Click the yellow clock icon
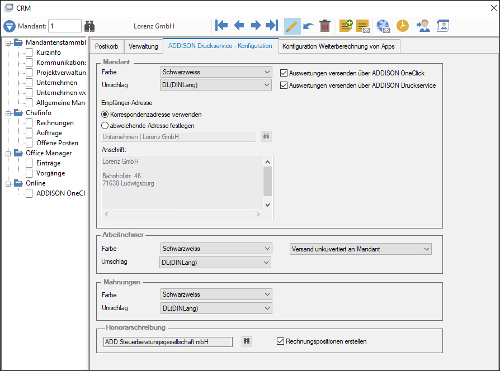This screenshot has width=500, height=371. [x=403, y=26]
